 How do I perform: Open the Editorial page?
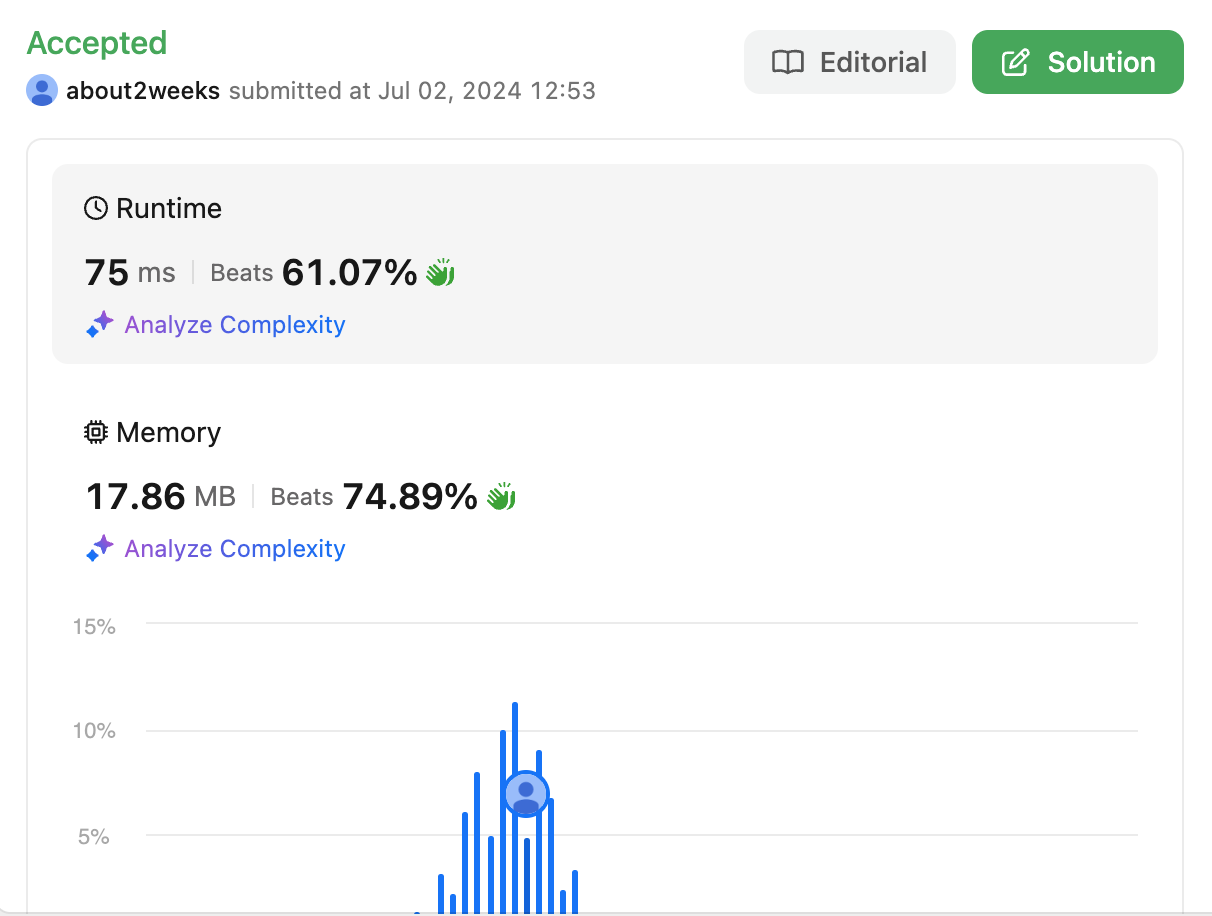click(850, 62)
